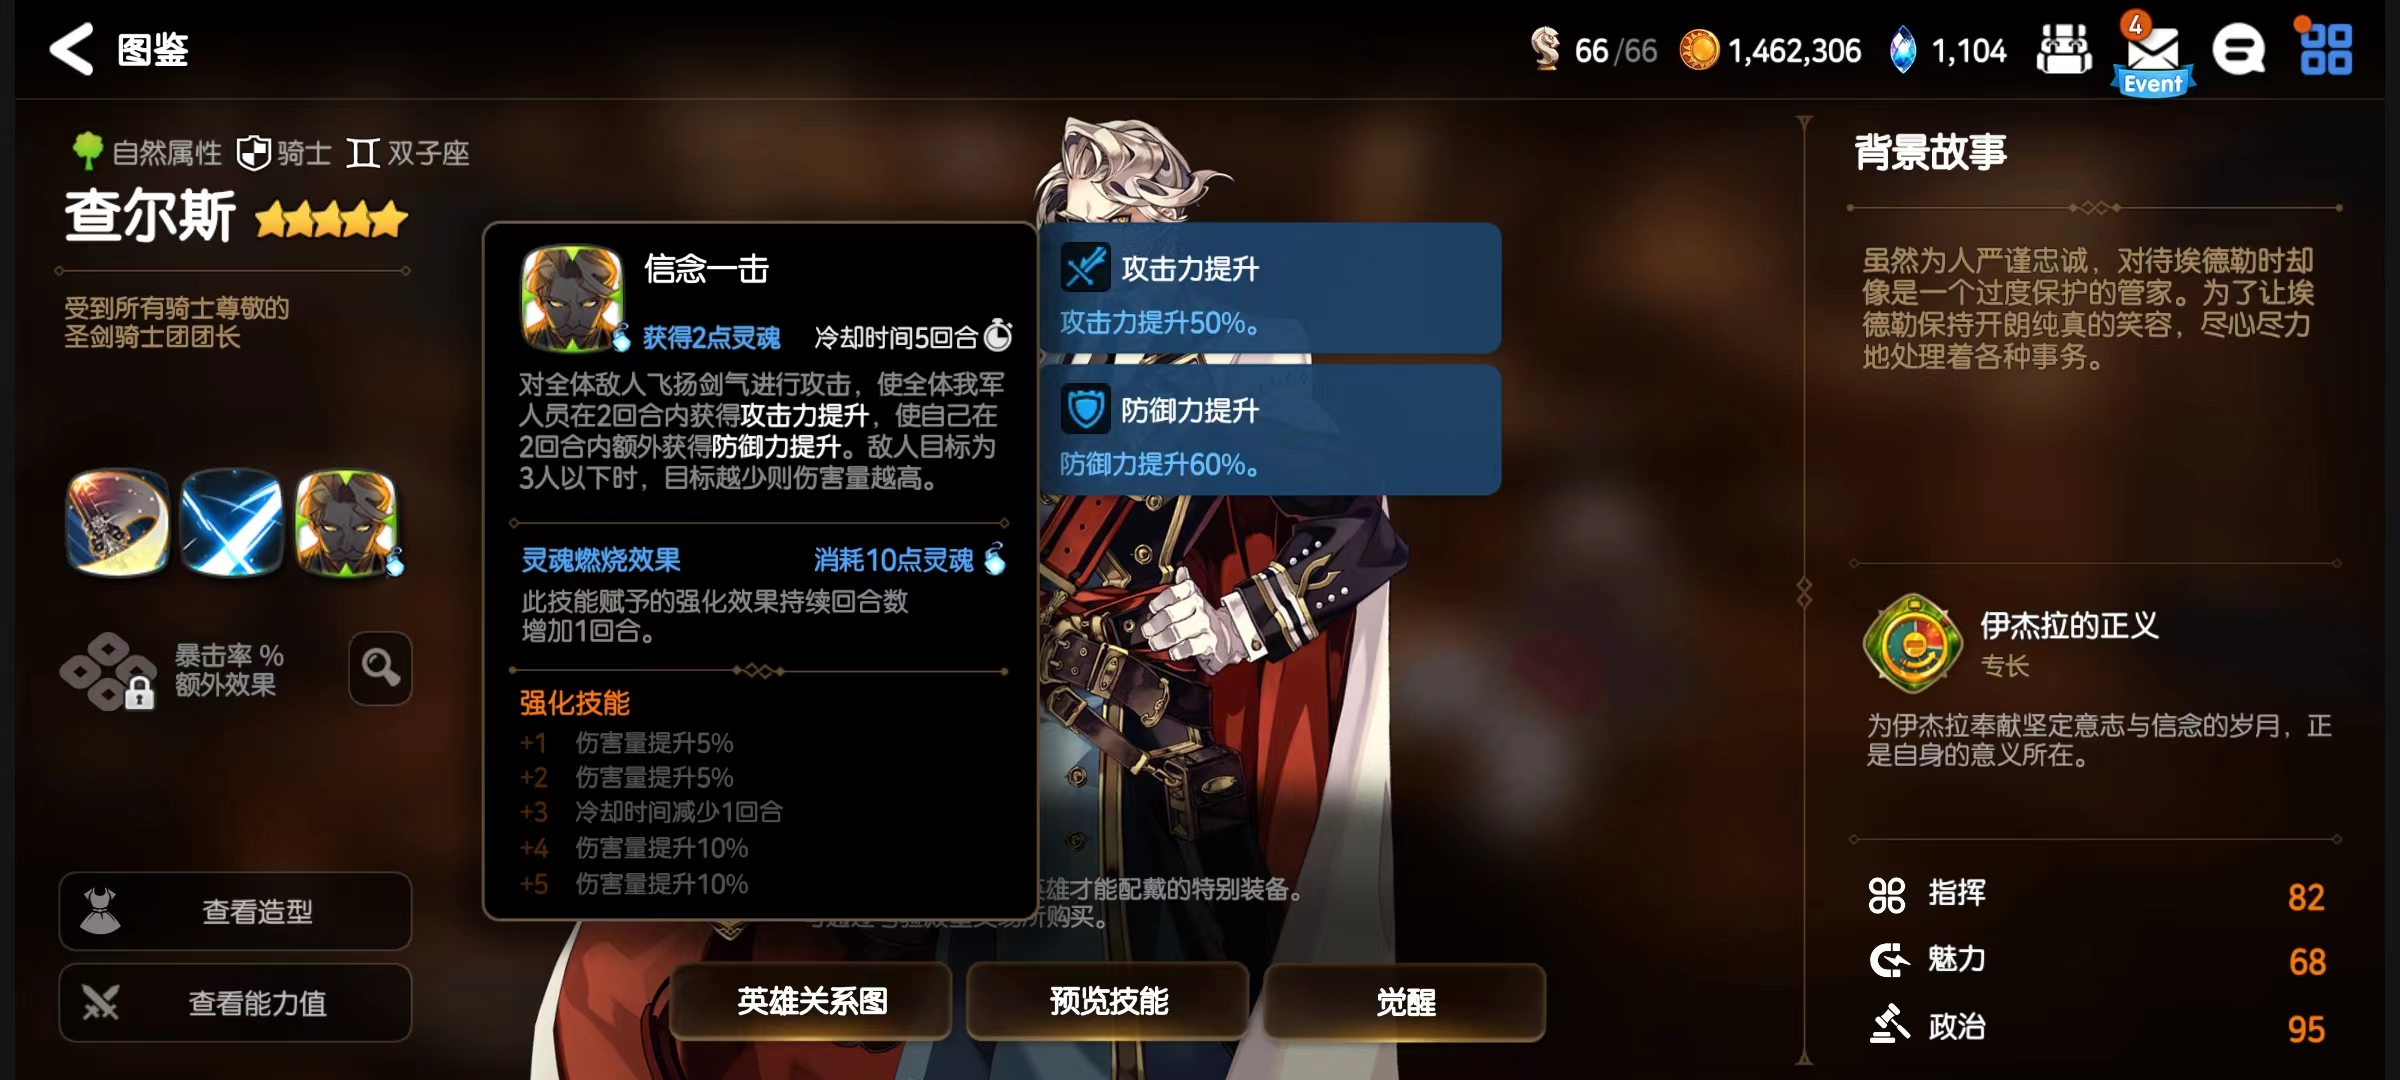Click the 查看能力值 button
The width and height of the screenshot is (2400, 1080).
click(x=235, y=1003)
